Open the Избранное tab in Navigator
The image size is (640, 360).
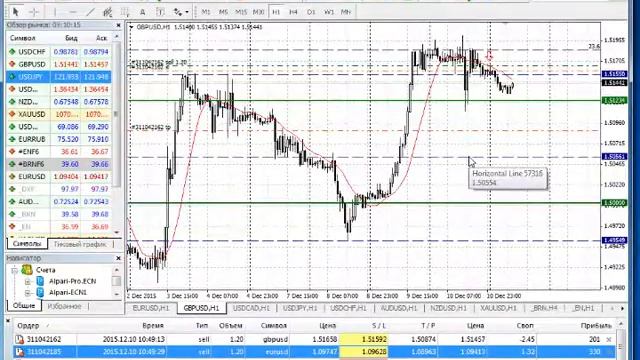point(64,306)
